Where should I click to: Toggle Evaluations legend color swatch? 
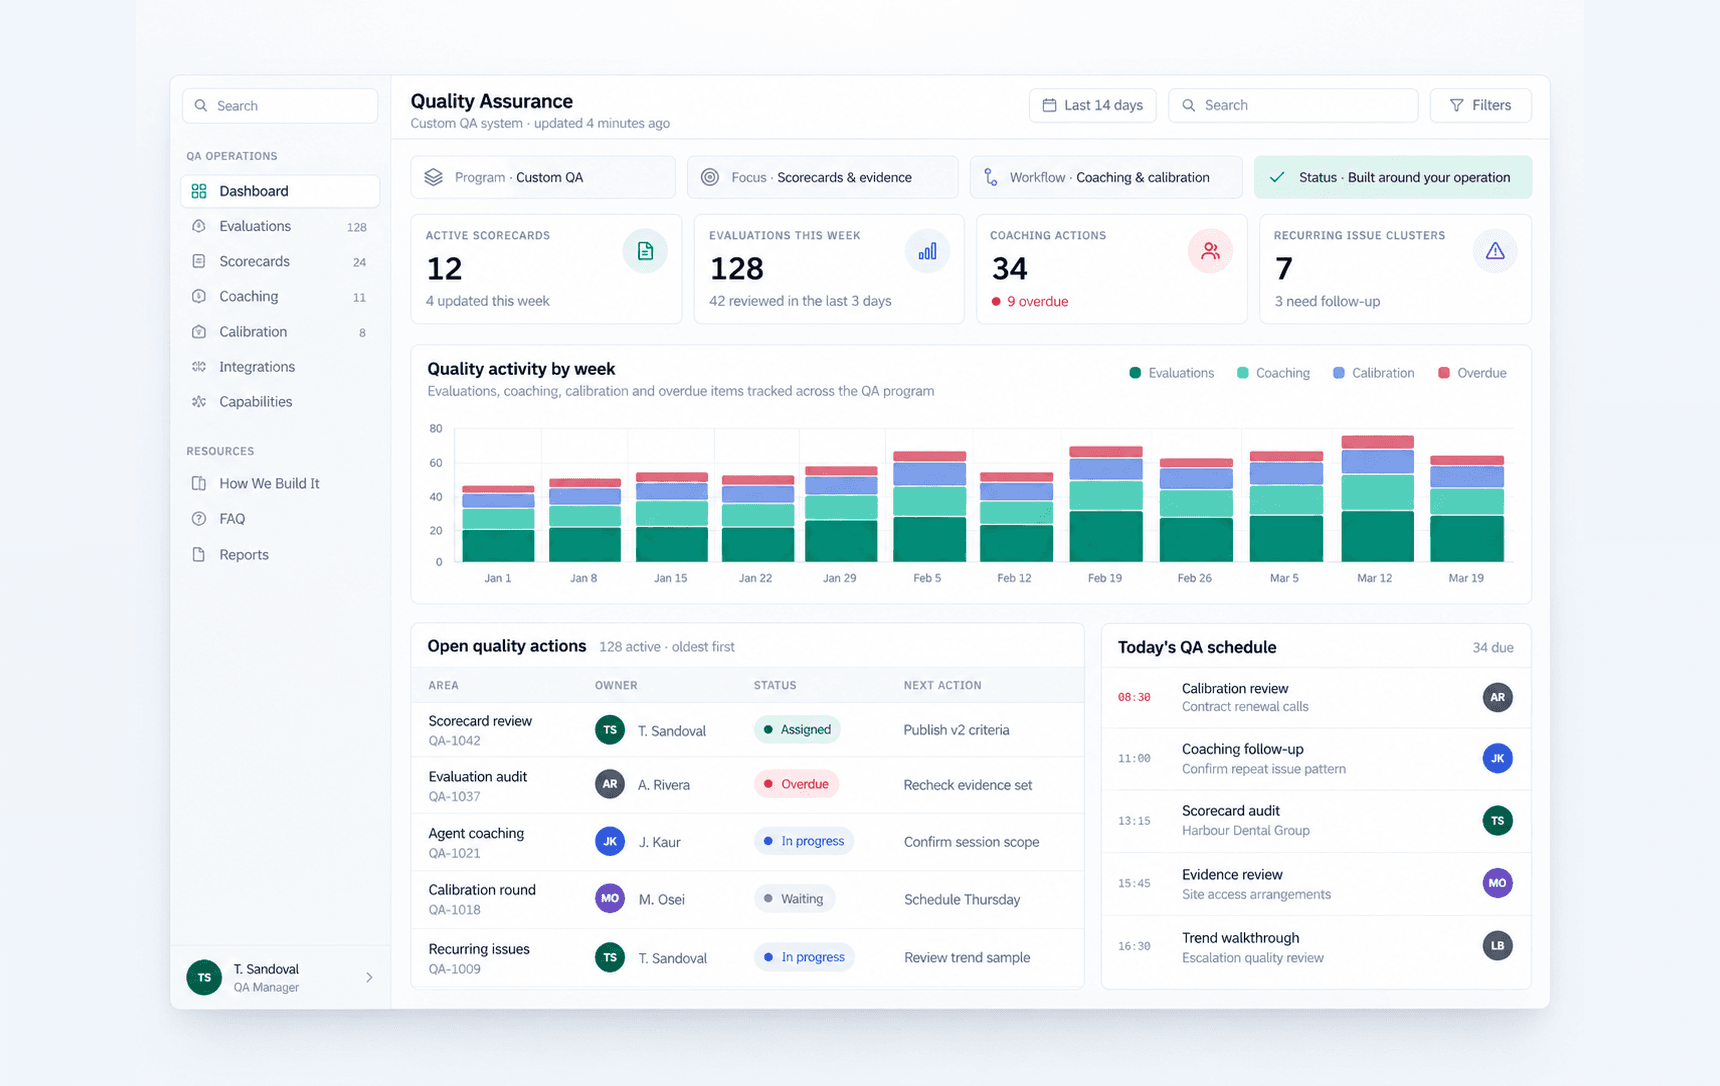1135,373
